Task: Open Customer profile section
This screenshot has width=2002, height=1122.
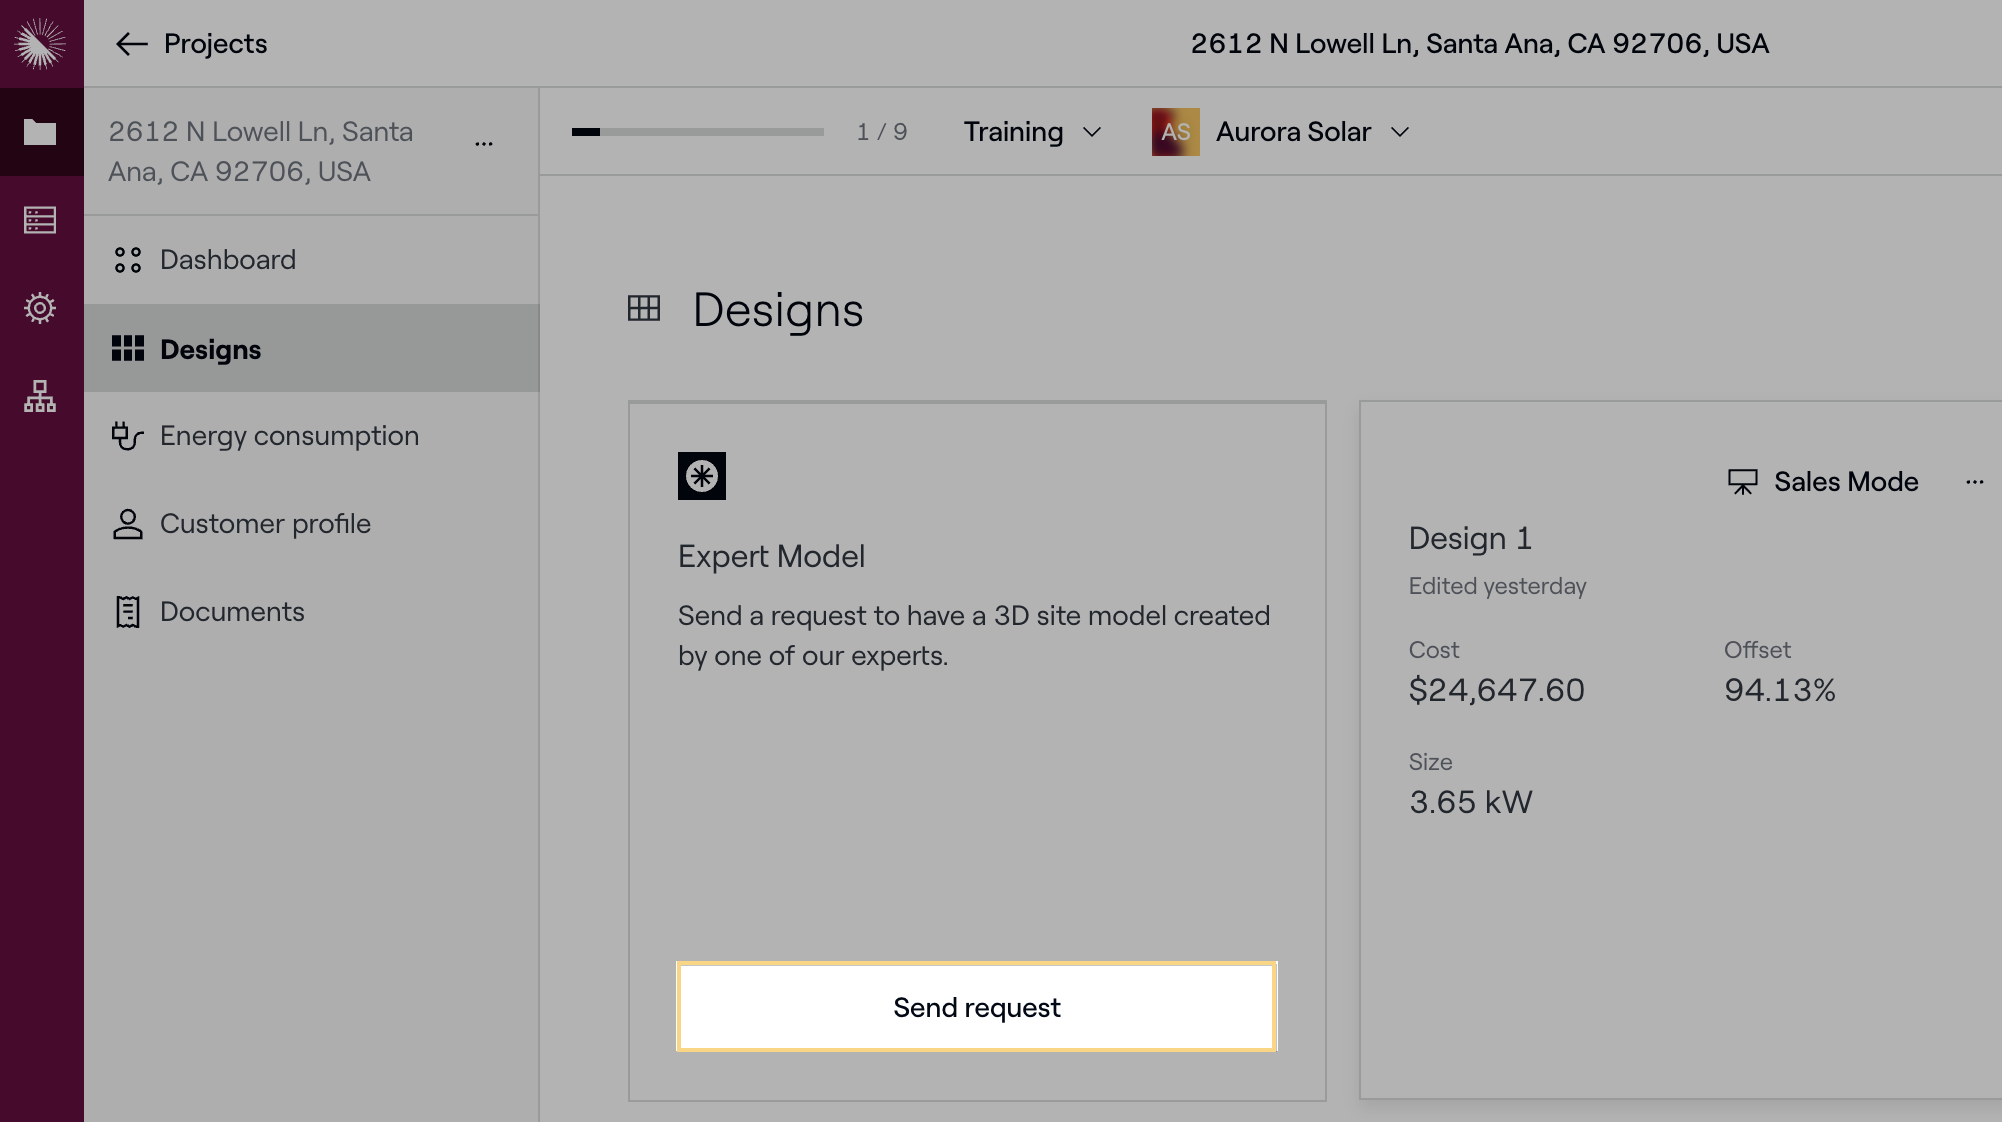Action: 265,524
